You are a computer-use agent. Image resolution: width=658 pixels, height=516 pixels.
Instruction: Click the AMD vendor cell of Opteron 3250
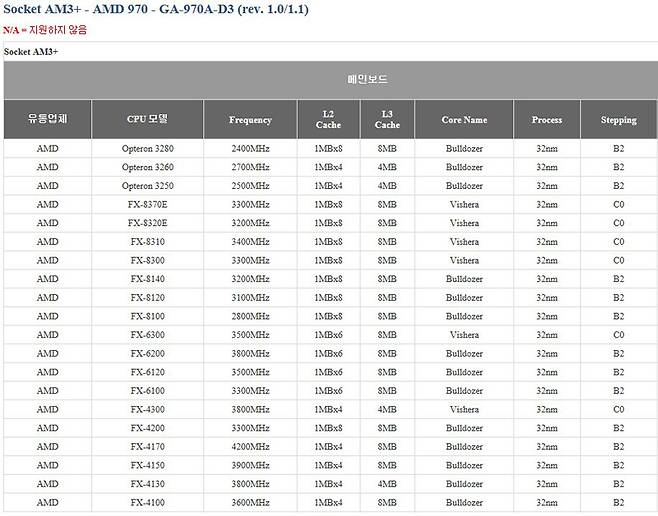47,186
